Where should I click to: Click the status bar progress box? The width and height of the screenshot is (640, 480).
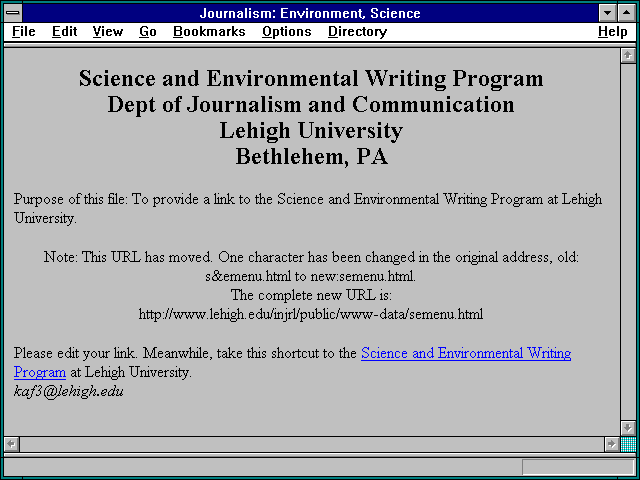click(x=578, y=467)
